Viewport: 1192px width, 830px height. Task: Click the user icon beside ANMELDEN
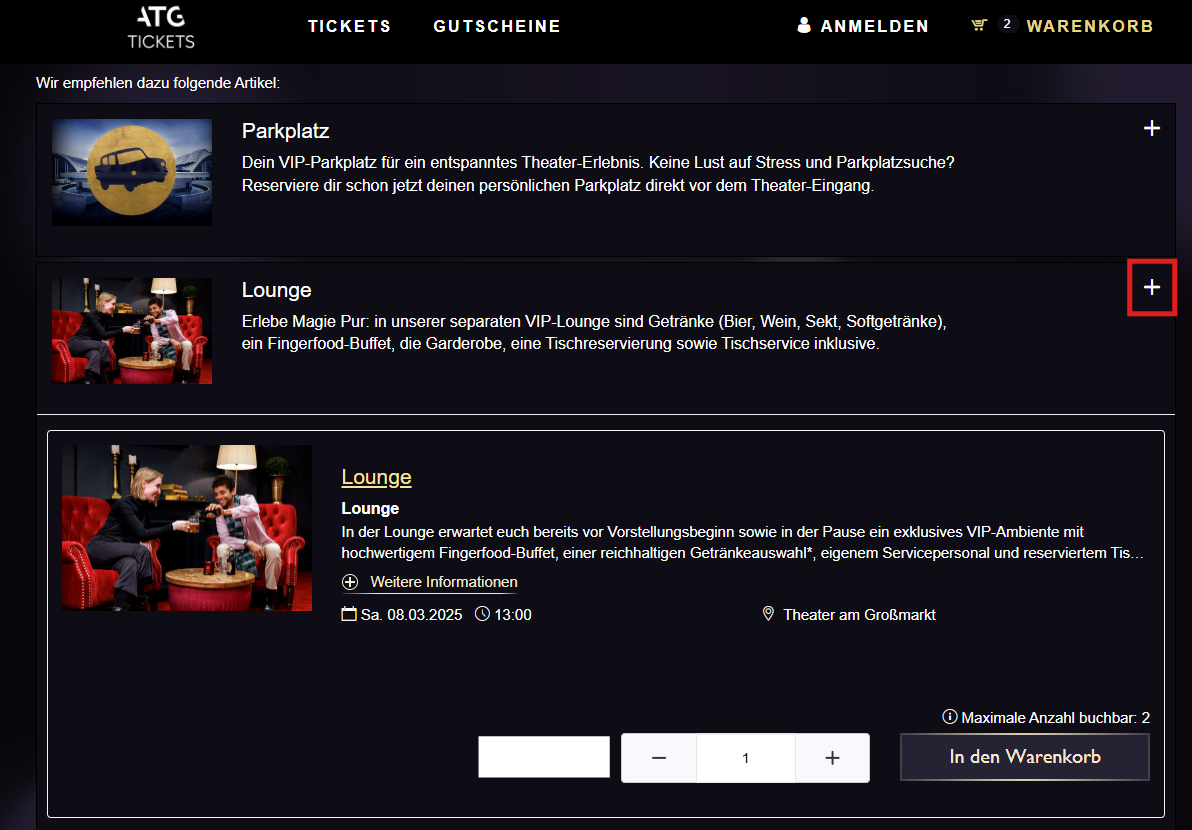point(804,26)
